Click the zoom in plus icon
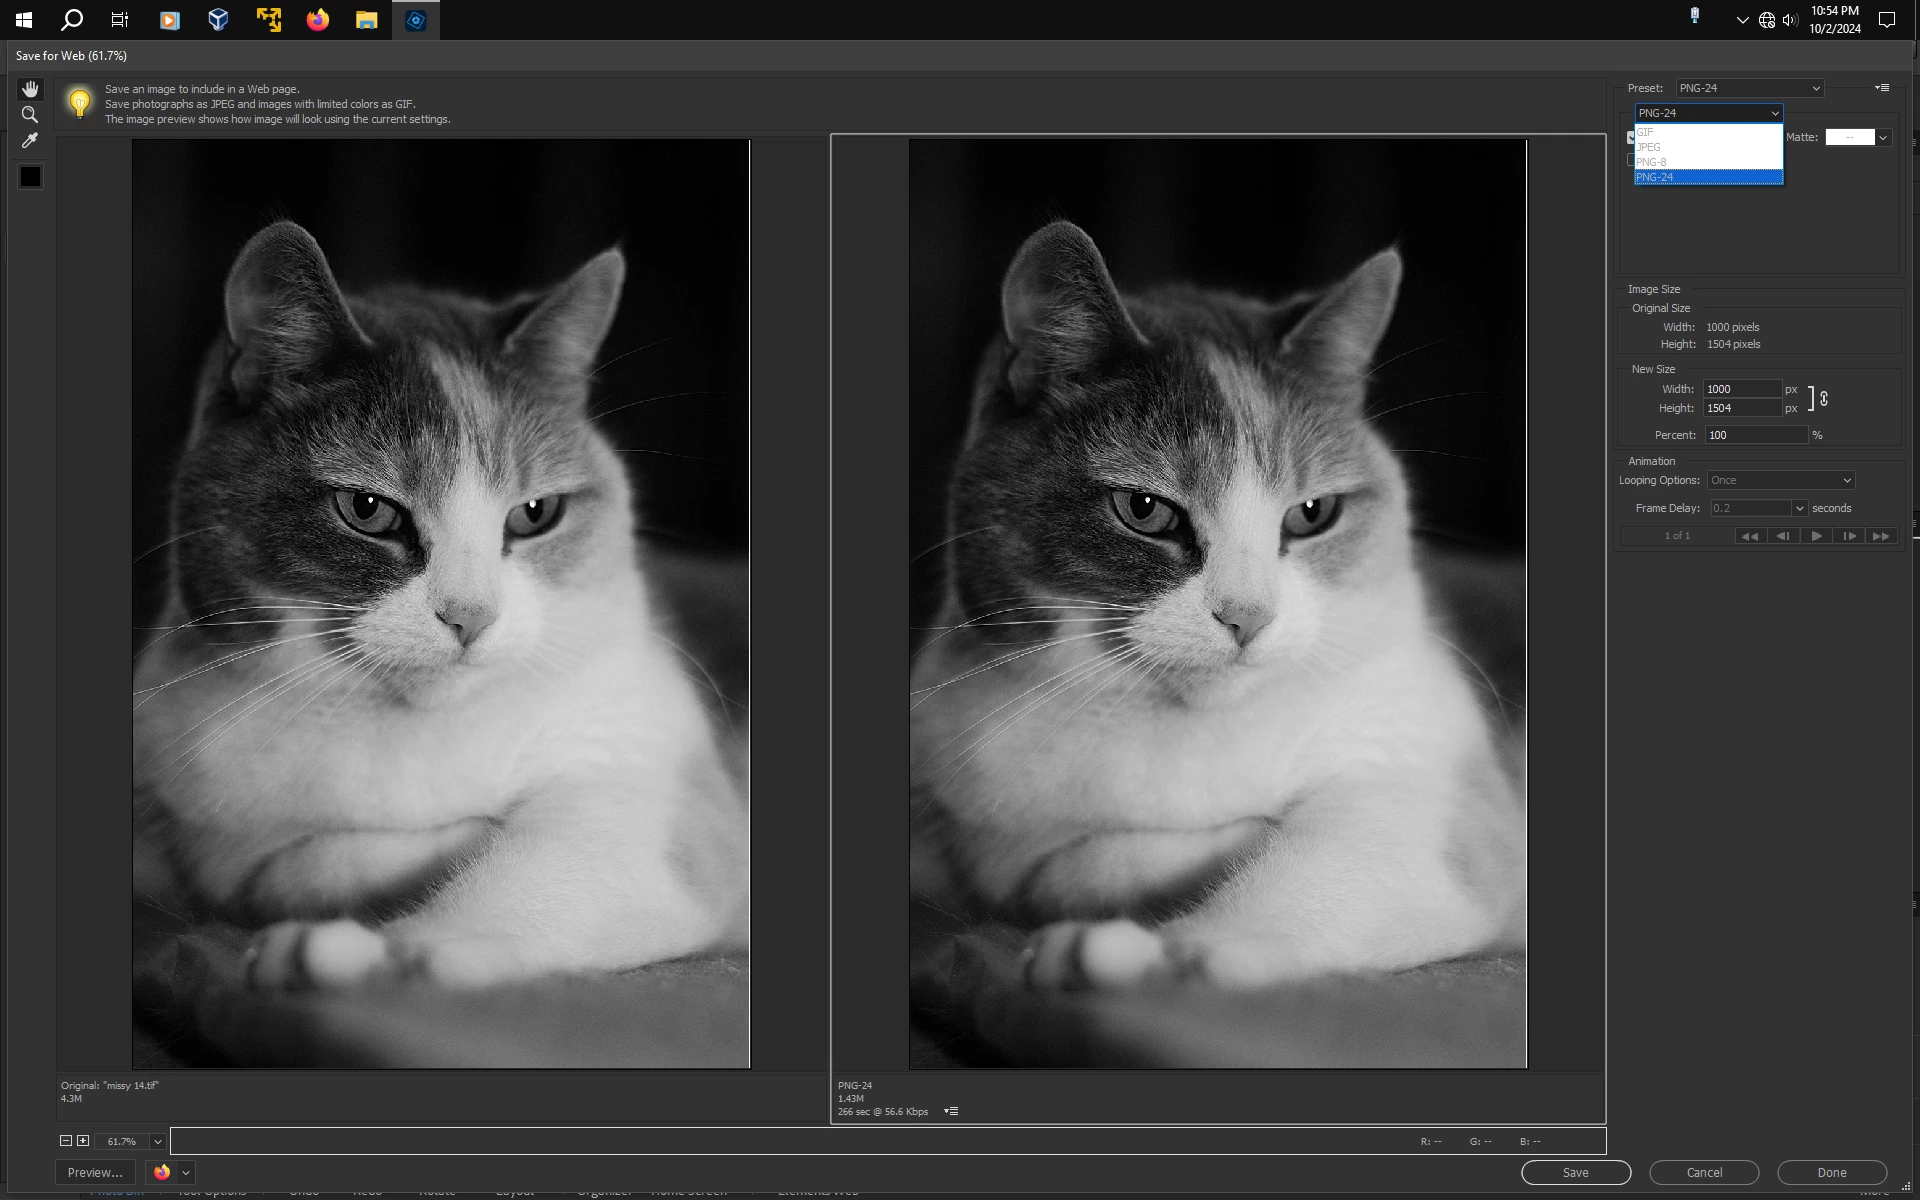 tap(83, 1141)
